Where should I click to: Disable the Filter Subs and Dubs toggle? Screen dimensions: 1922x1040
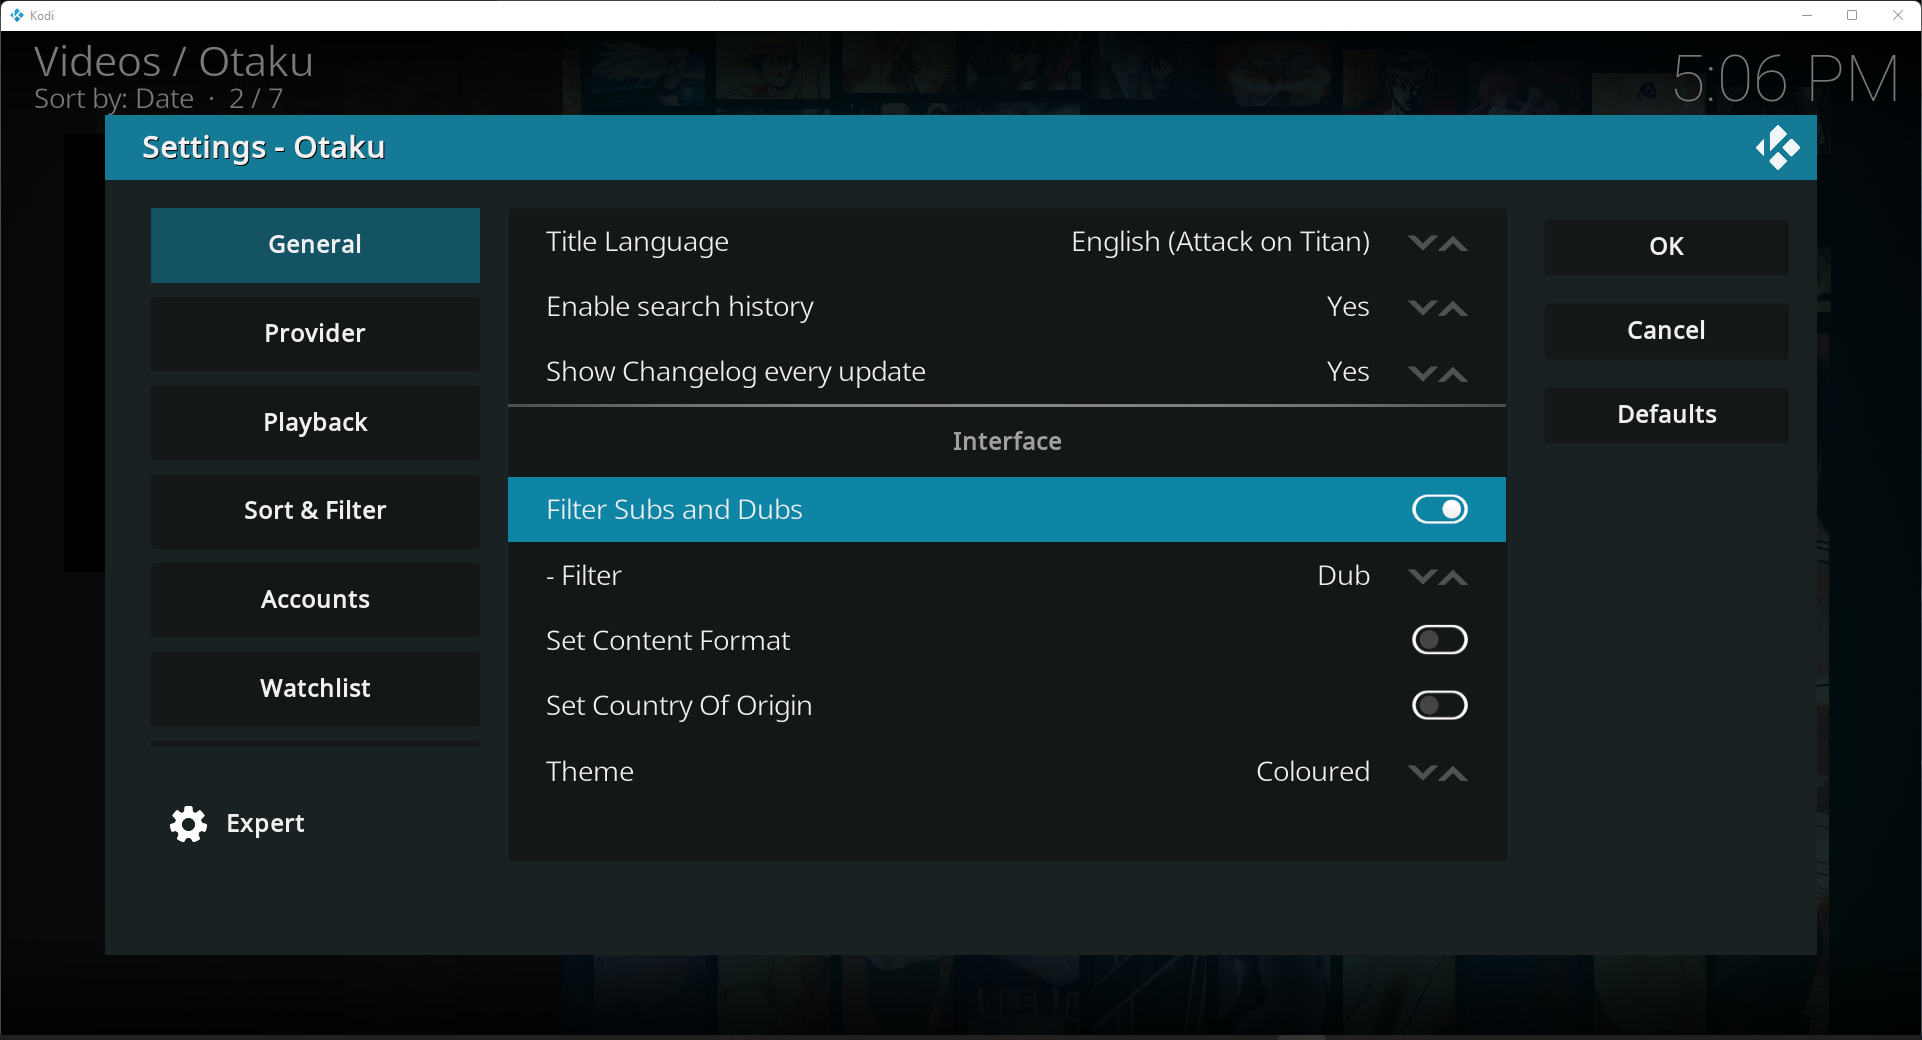click(1440, 509)
